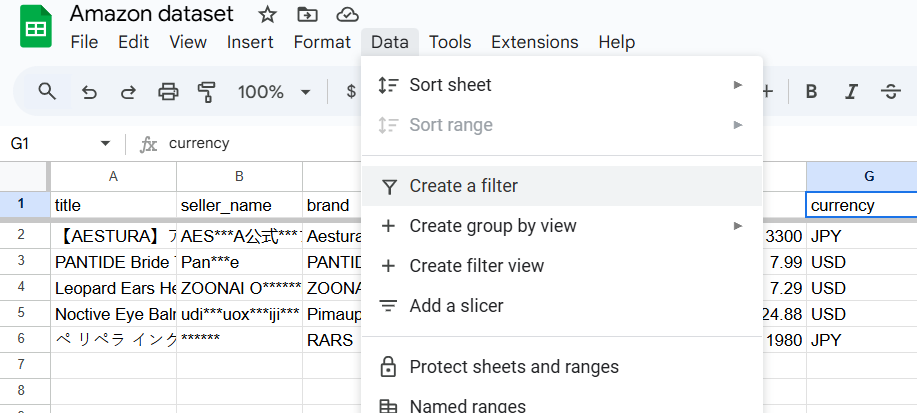Toggle strikethrough formatting
The height and width of the screenshot is (413, 917).
click(x=890, y=92)
